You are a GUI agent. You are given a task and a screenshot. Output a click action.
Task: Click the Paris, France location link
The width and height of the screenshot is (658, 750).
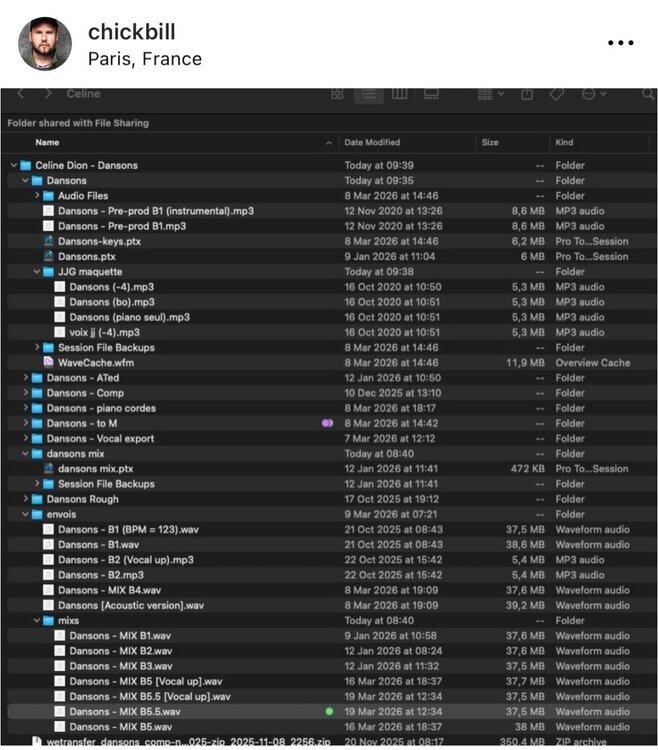144,59
